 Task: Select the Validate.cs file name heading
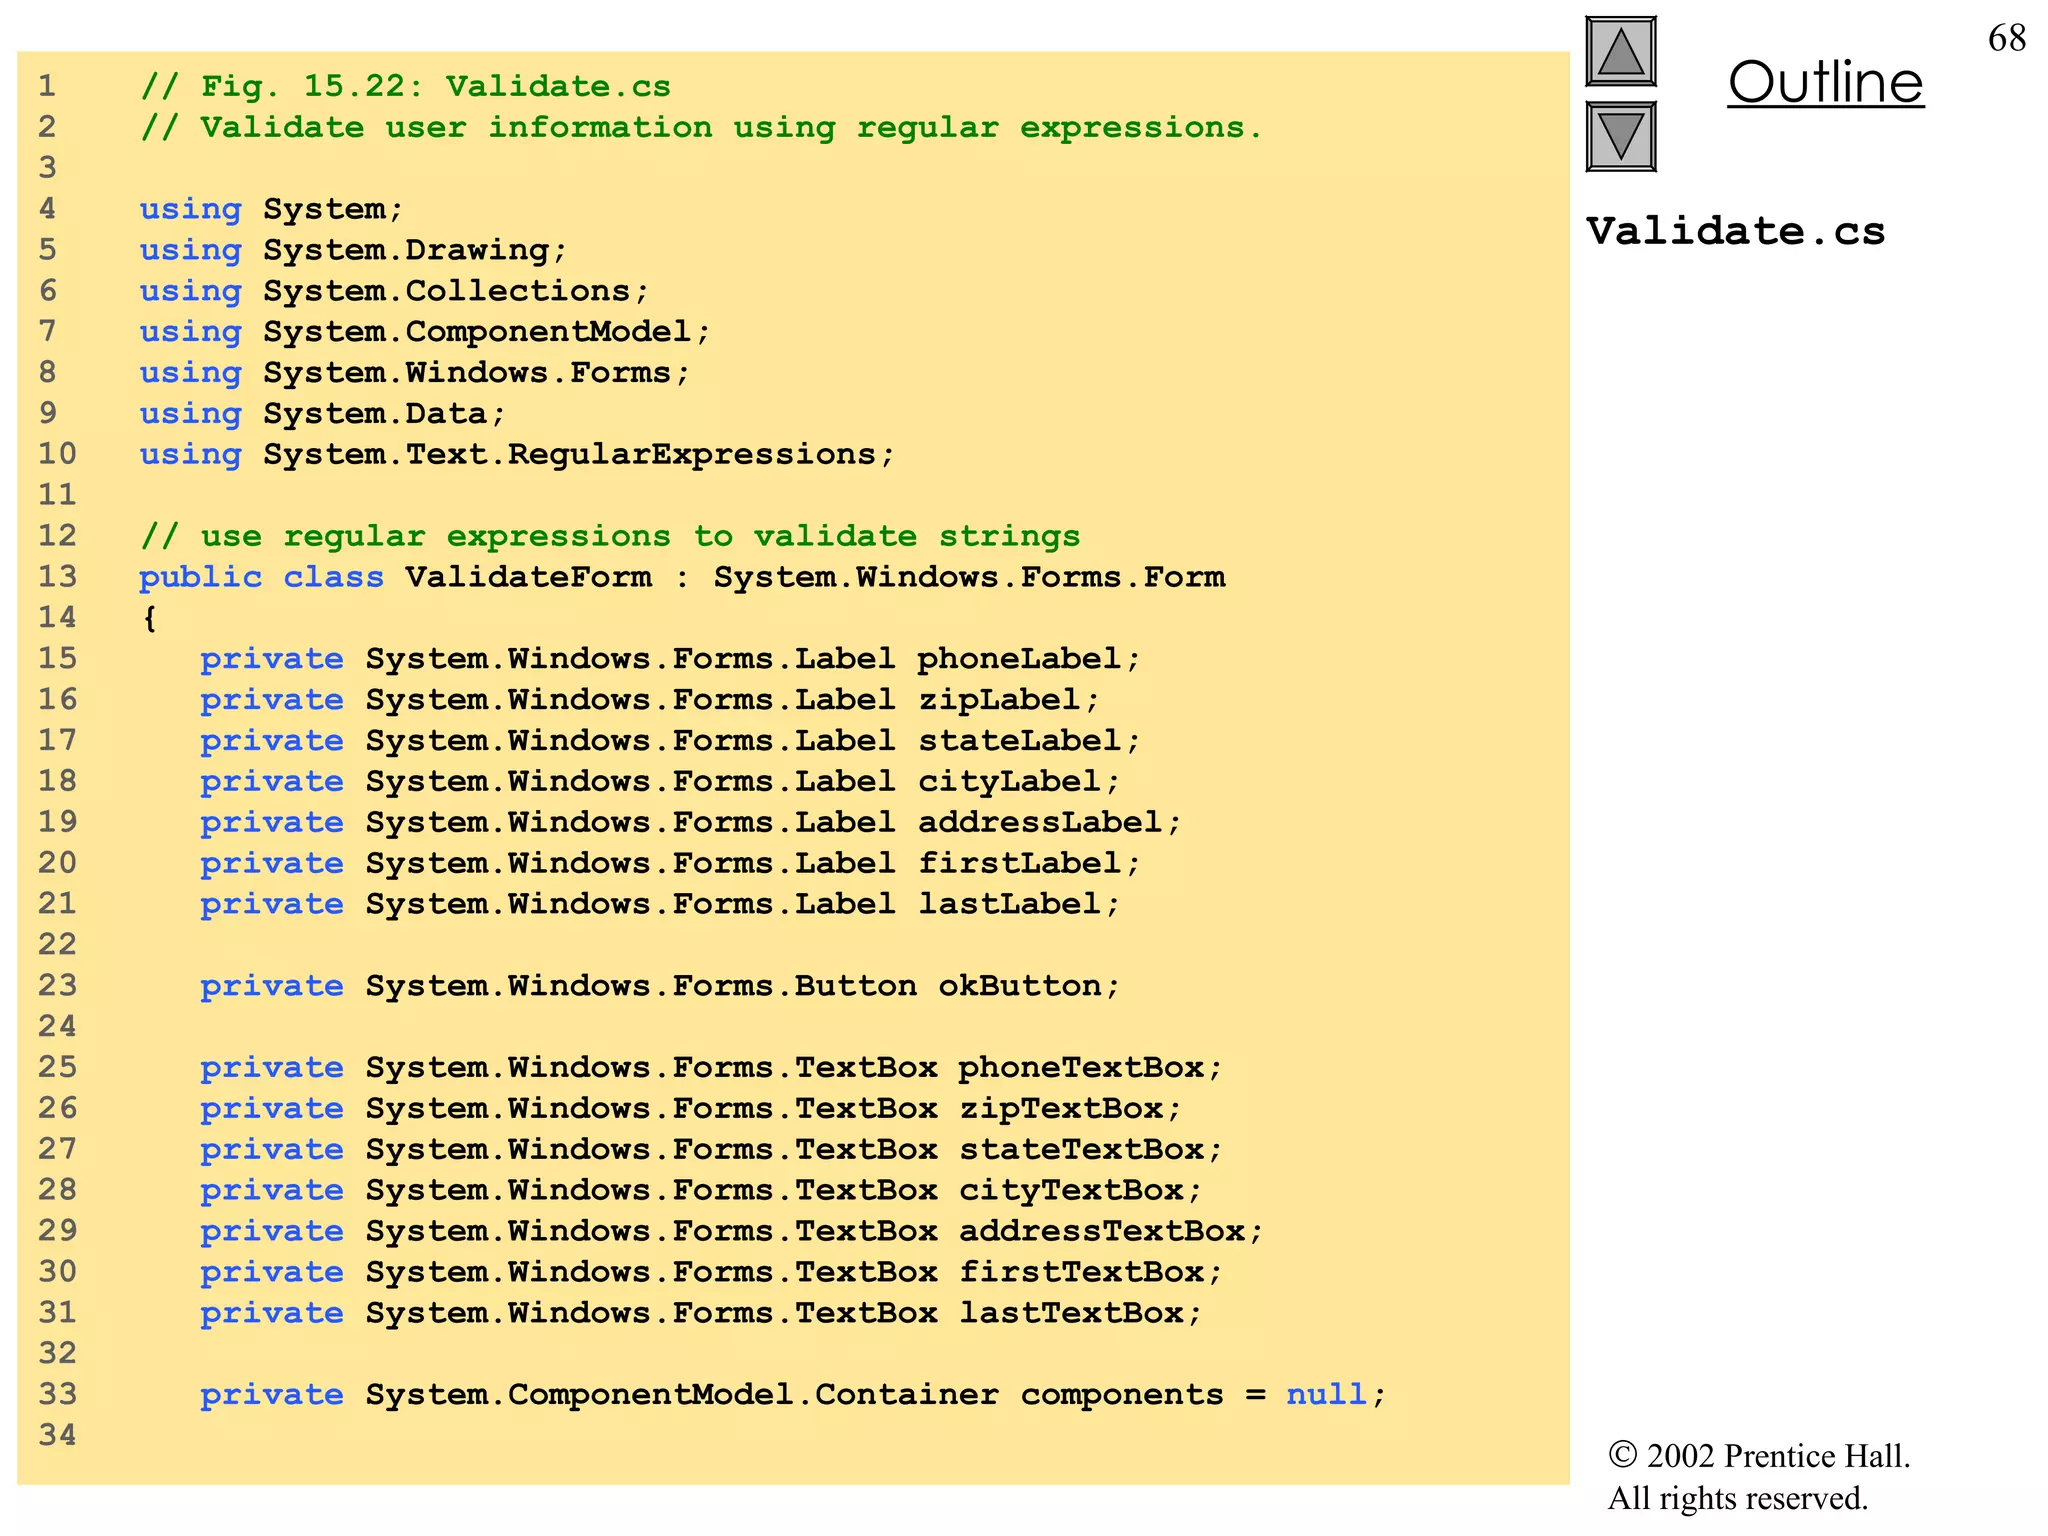coord(1735,231)
